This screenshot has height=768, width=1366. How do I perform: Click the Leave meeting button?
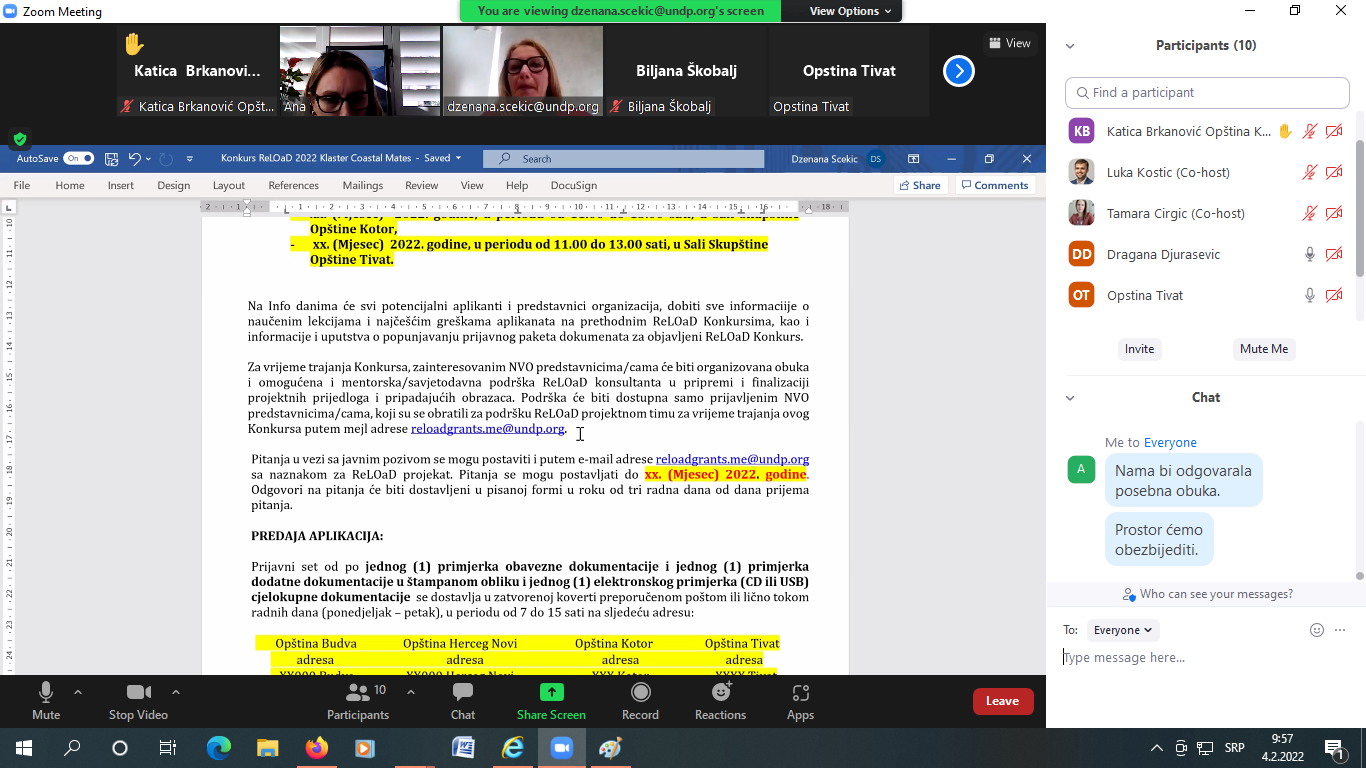[1003, 701]
